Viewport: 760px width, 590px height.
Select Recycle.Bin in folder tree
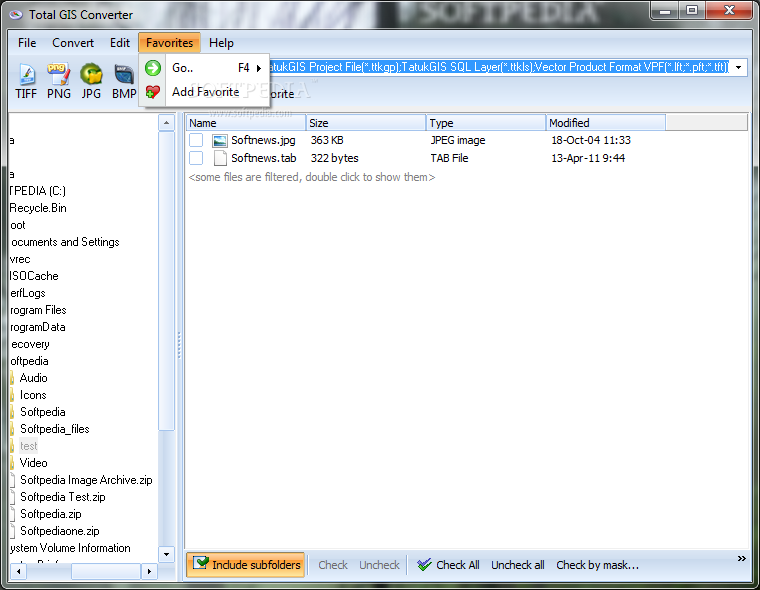[x=38, y=208]
